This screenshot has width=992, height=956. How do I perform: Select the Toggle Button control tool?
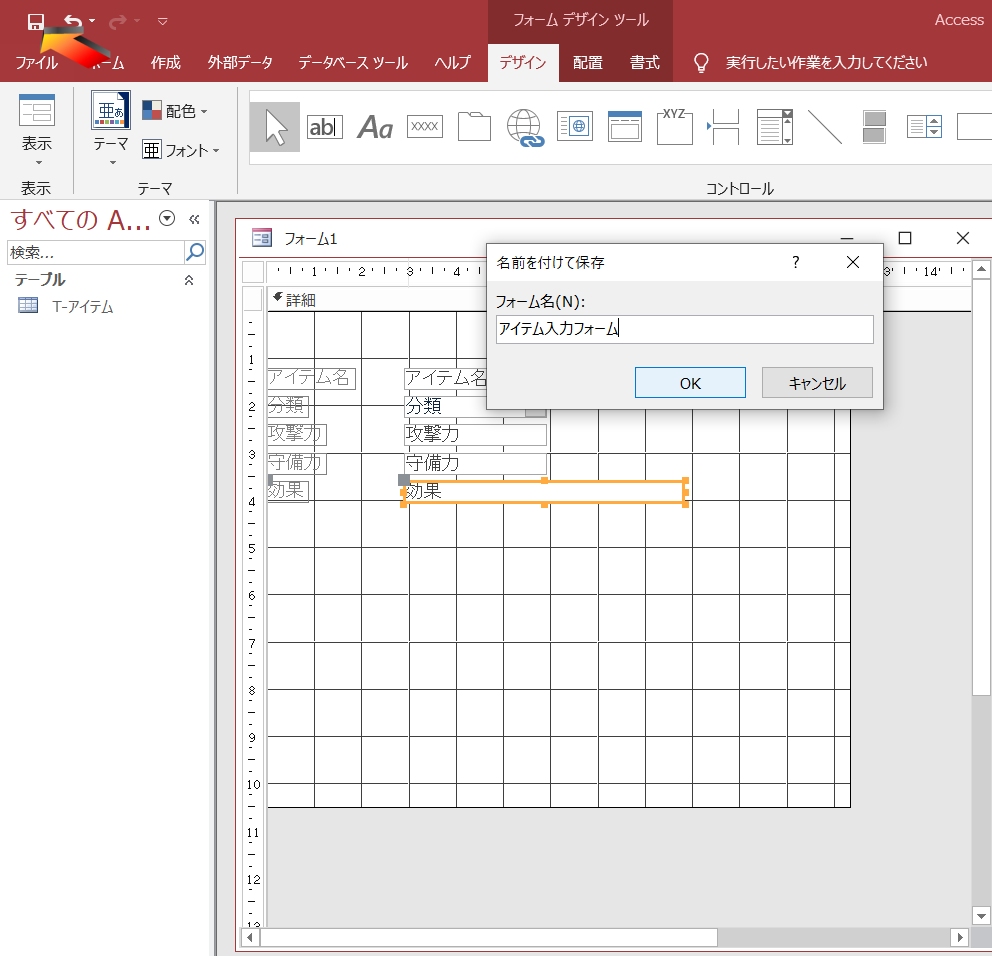[874, 127]
